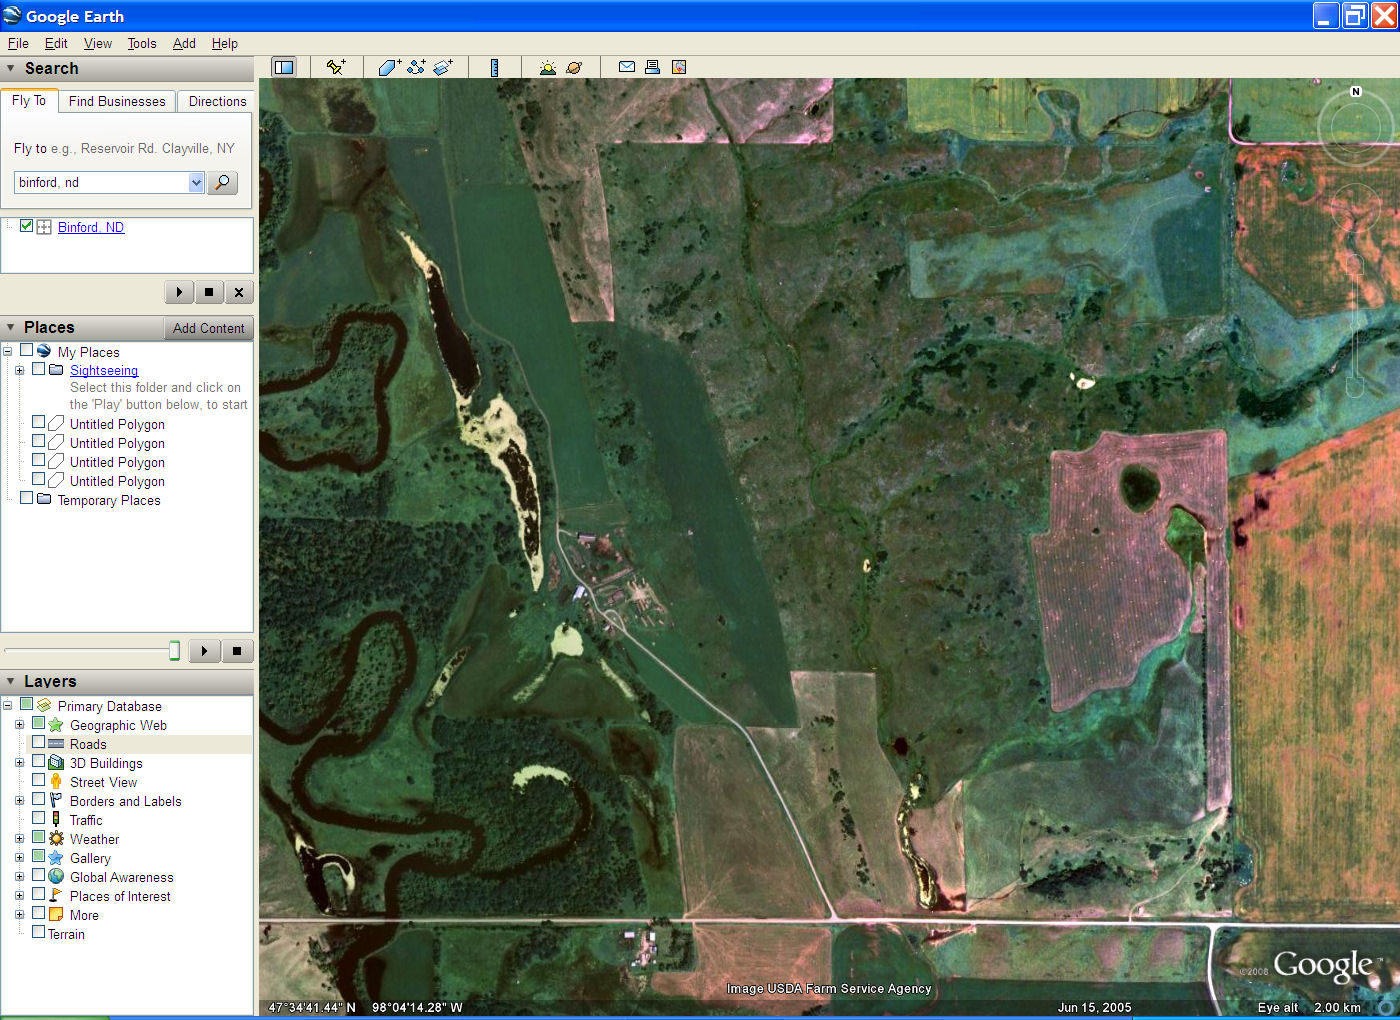The image size is (1400, 1020).
Task: Click the Geographic Web green star icon
Action: [56, 724]
